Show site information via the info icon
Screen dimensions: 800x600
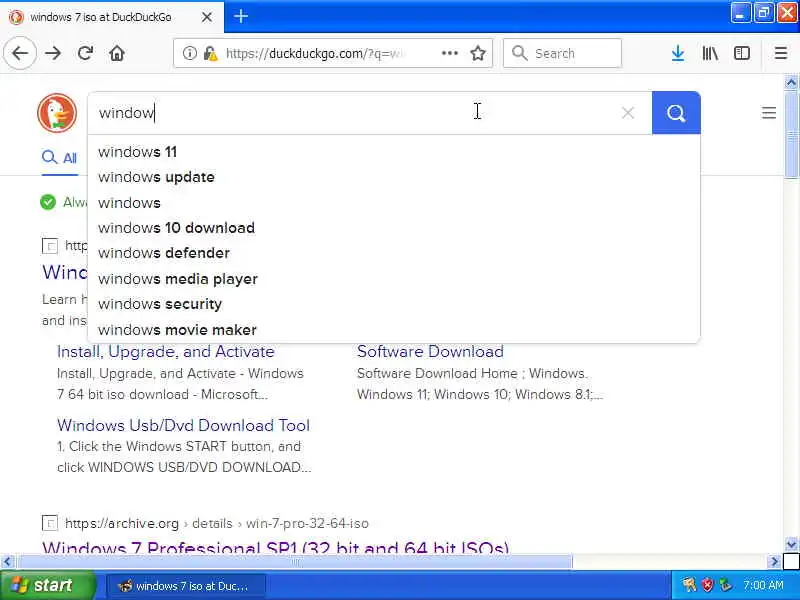pyautogui.click(x=189, y=53)
